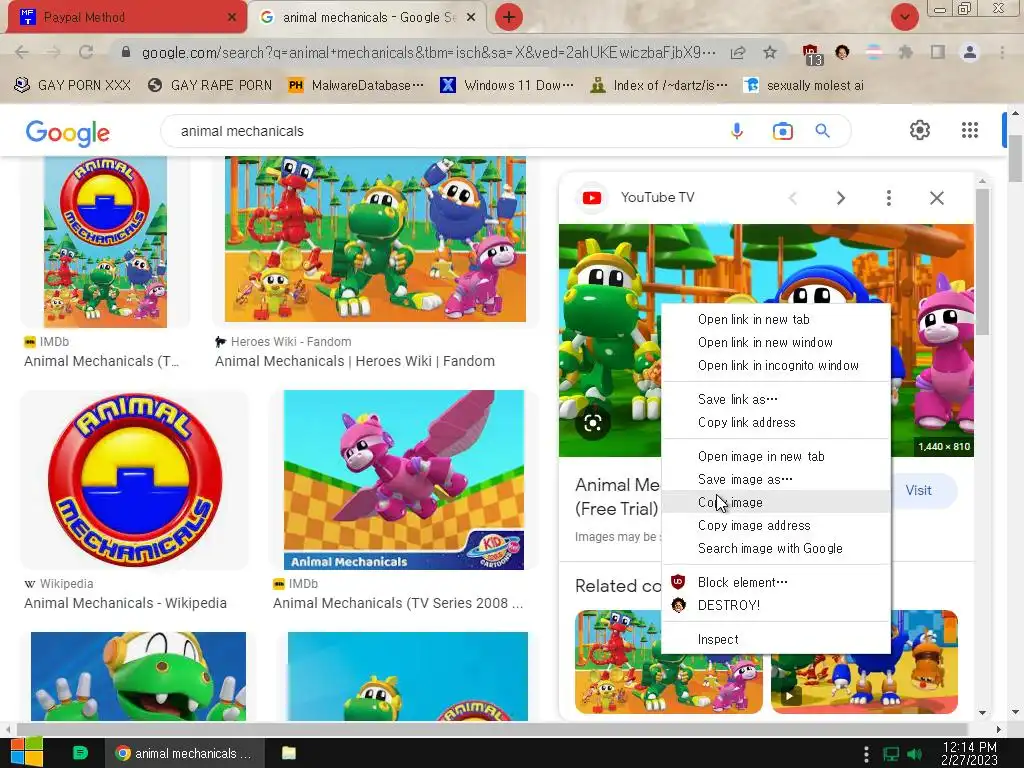This screenshot has width=1024, height=768.
Task: Click the browser address bar URL
Action: click(x=428, y=52)
